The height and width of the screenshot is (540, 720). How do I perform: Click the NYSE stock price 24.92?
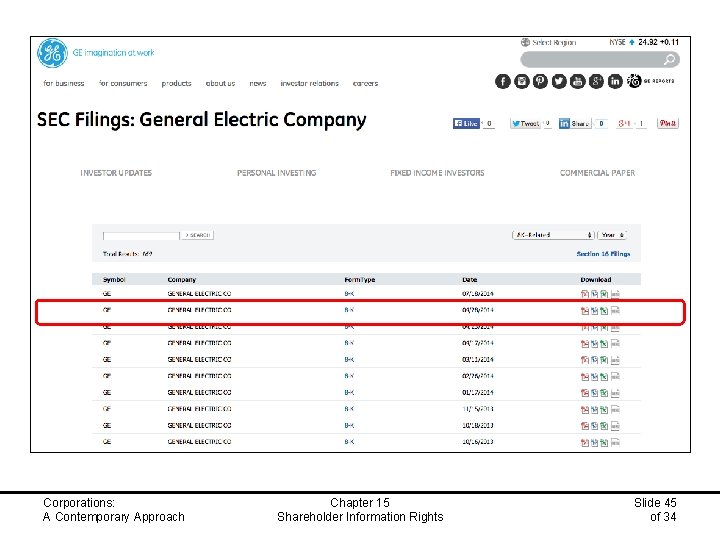coord(647,42)
